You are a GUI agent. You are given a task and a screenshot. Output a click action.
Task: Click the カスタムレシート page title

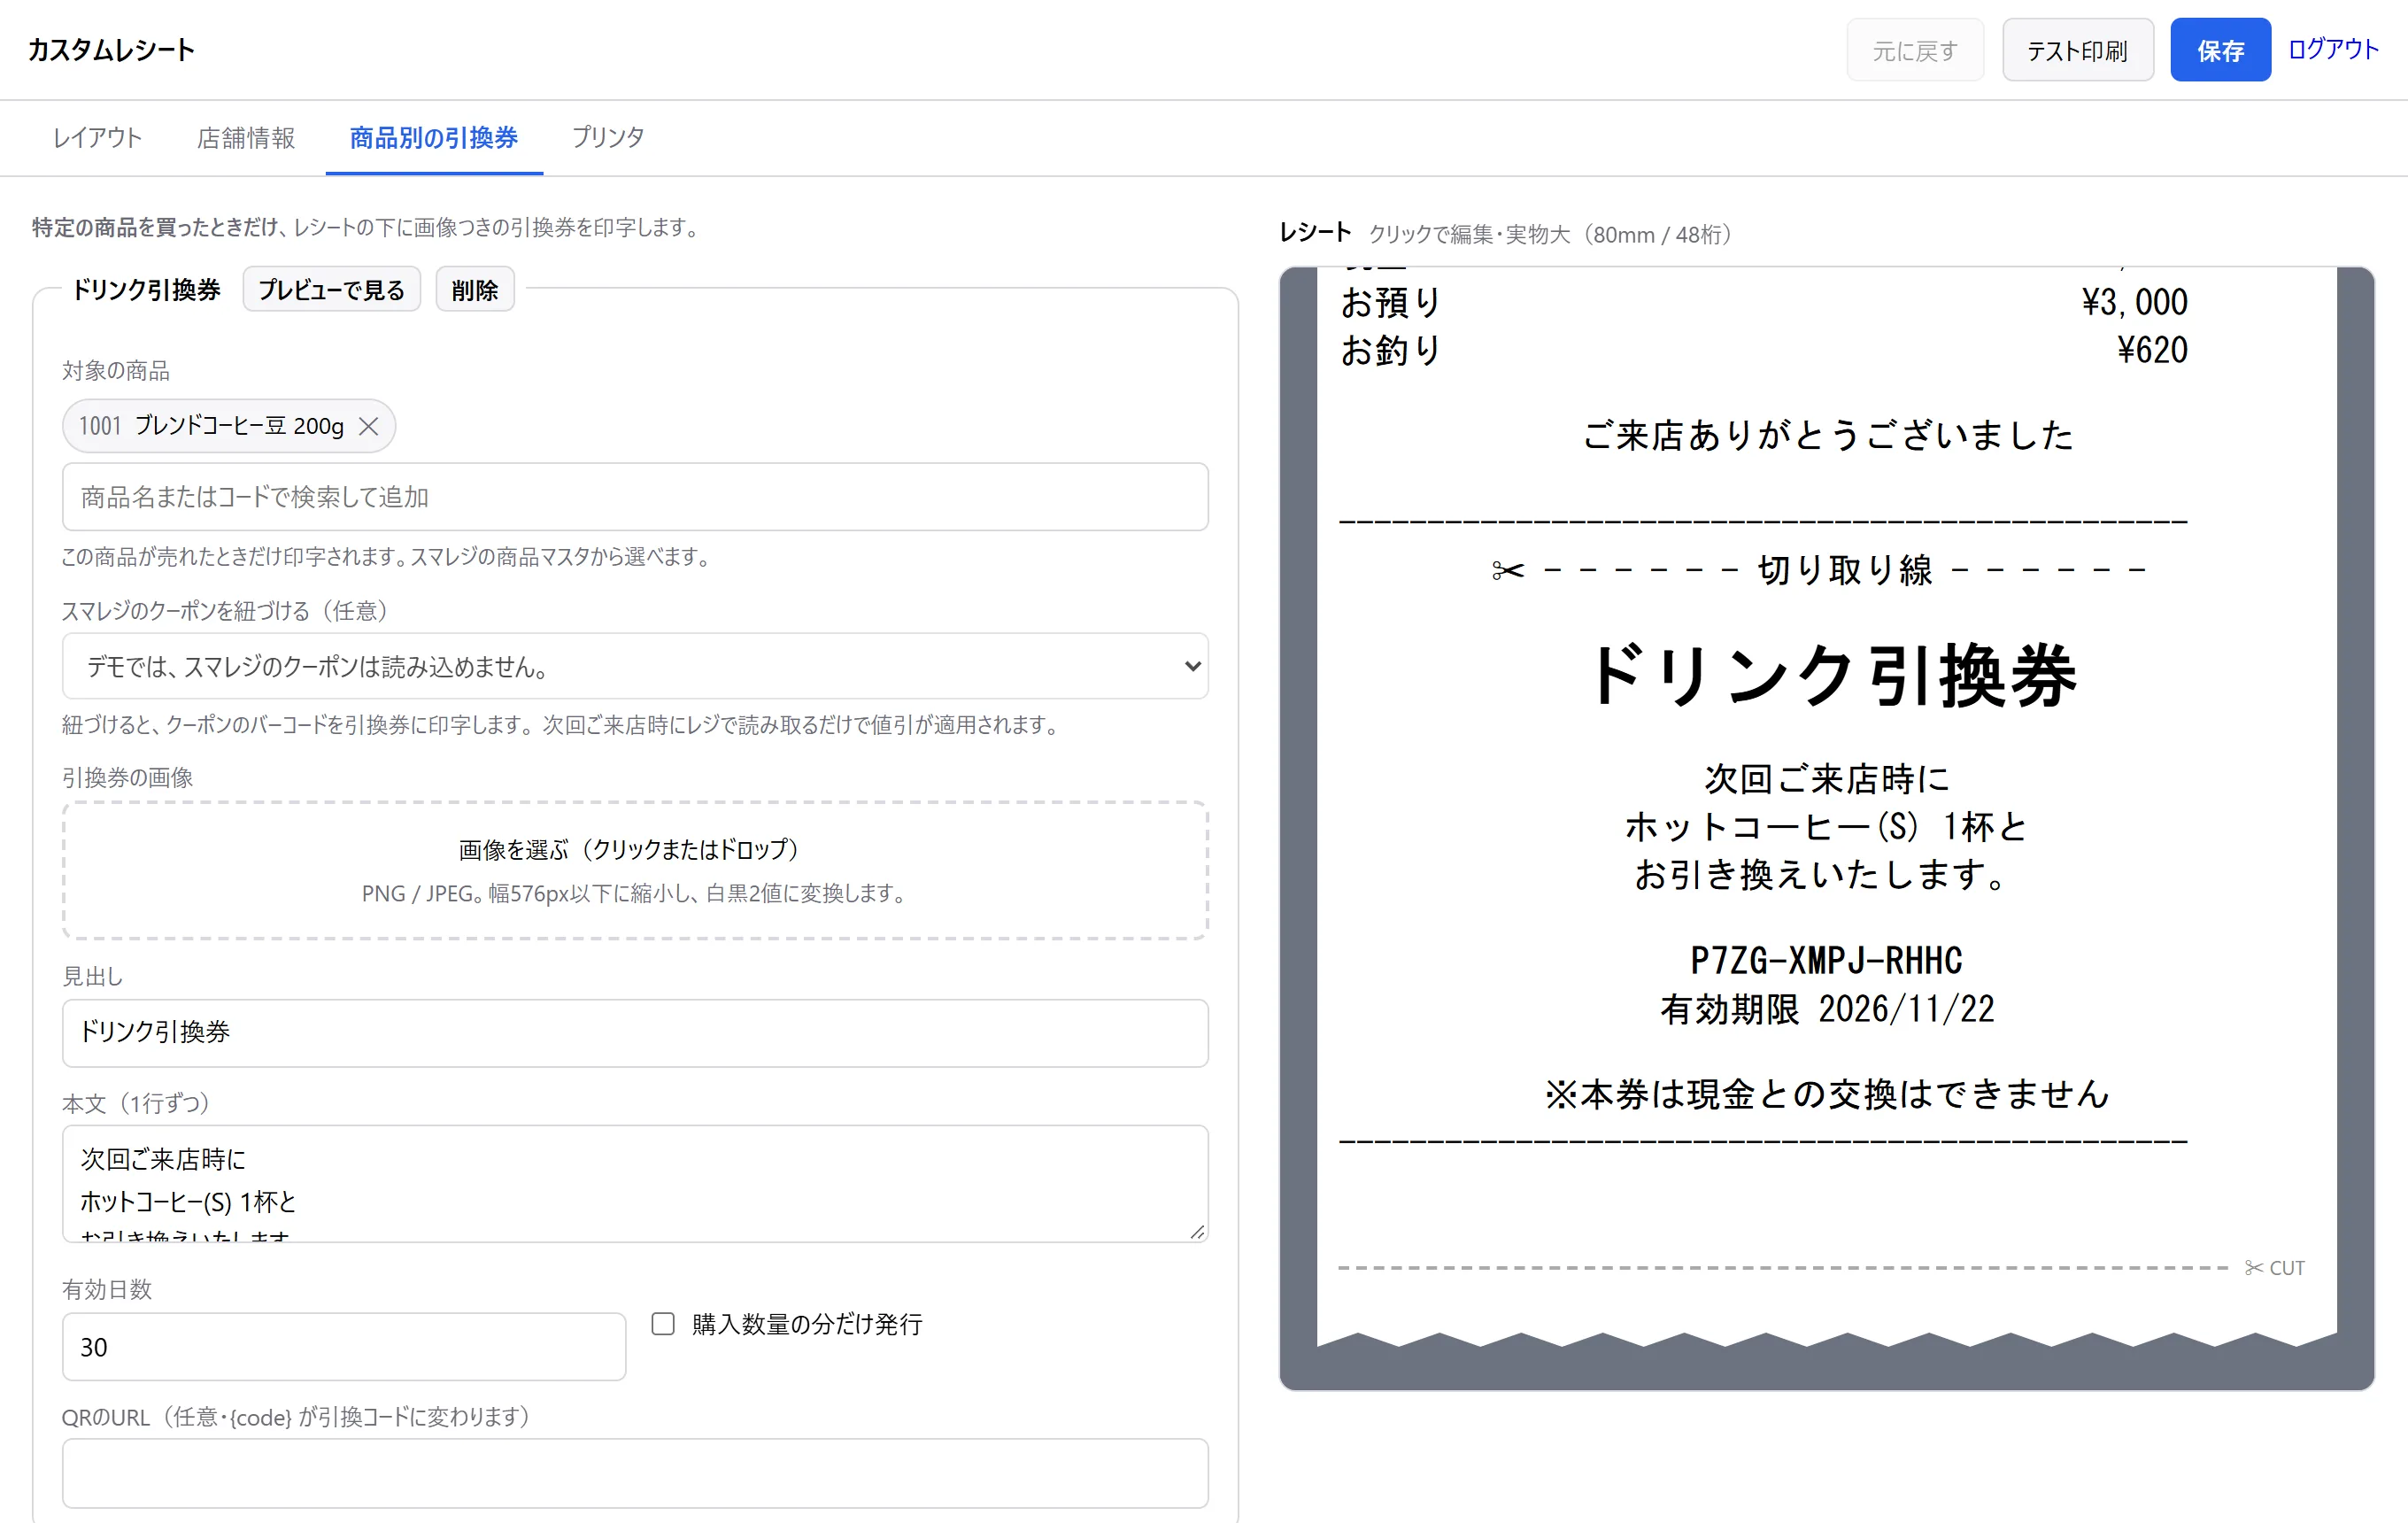coord(111,50)
